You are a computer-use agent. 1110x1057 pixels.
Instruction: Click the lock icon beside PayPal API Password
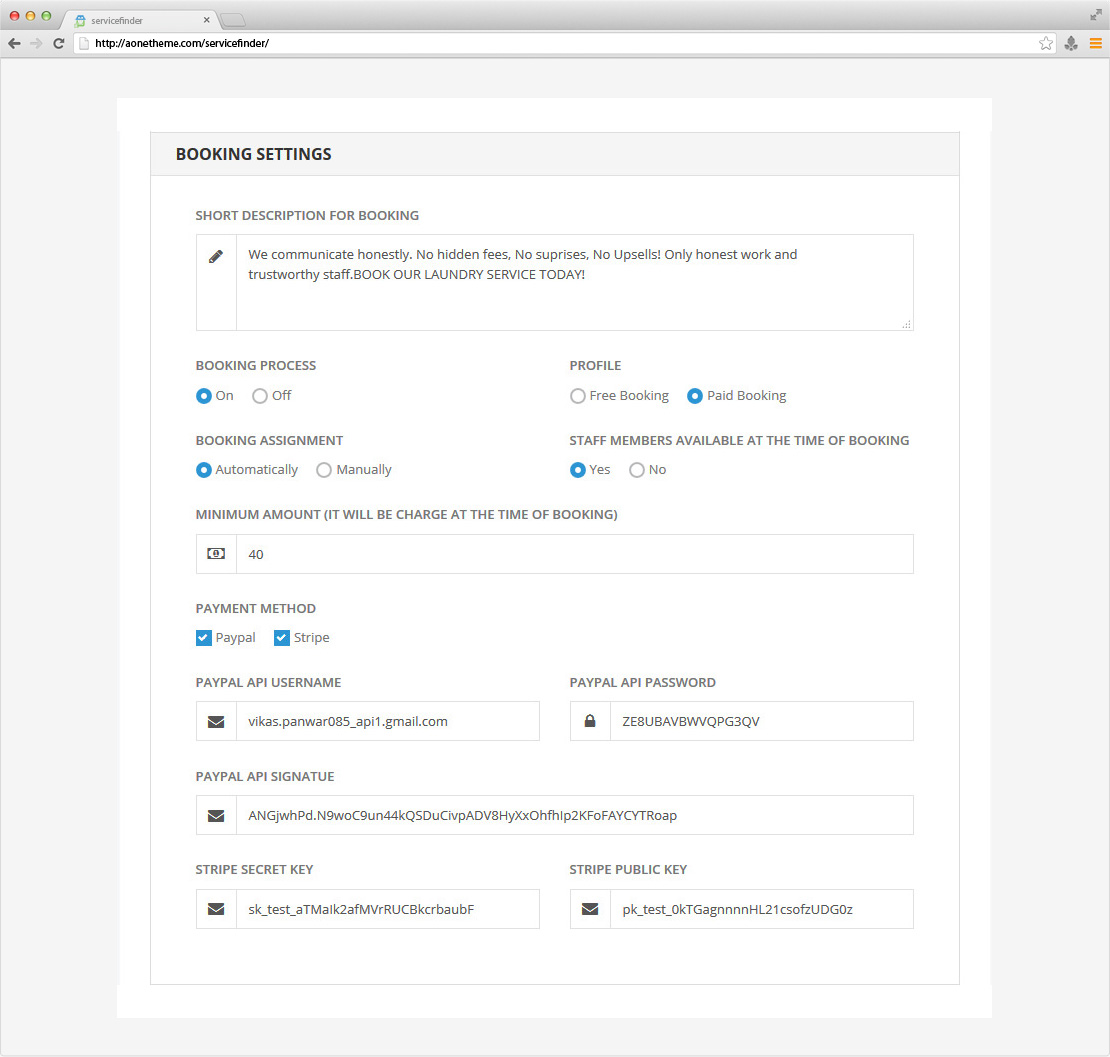point(590,721)
